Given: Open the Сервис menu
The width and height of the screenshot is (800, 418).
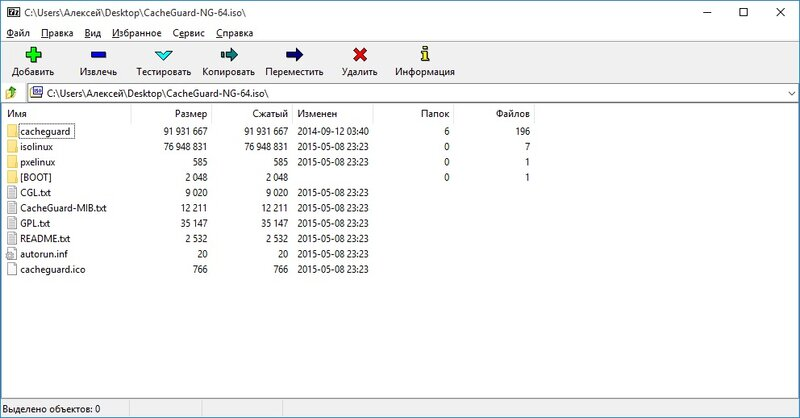Looking at the screenshot, I should click(x=189, y=33).
